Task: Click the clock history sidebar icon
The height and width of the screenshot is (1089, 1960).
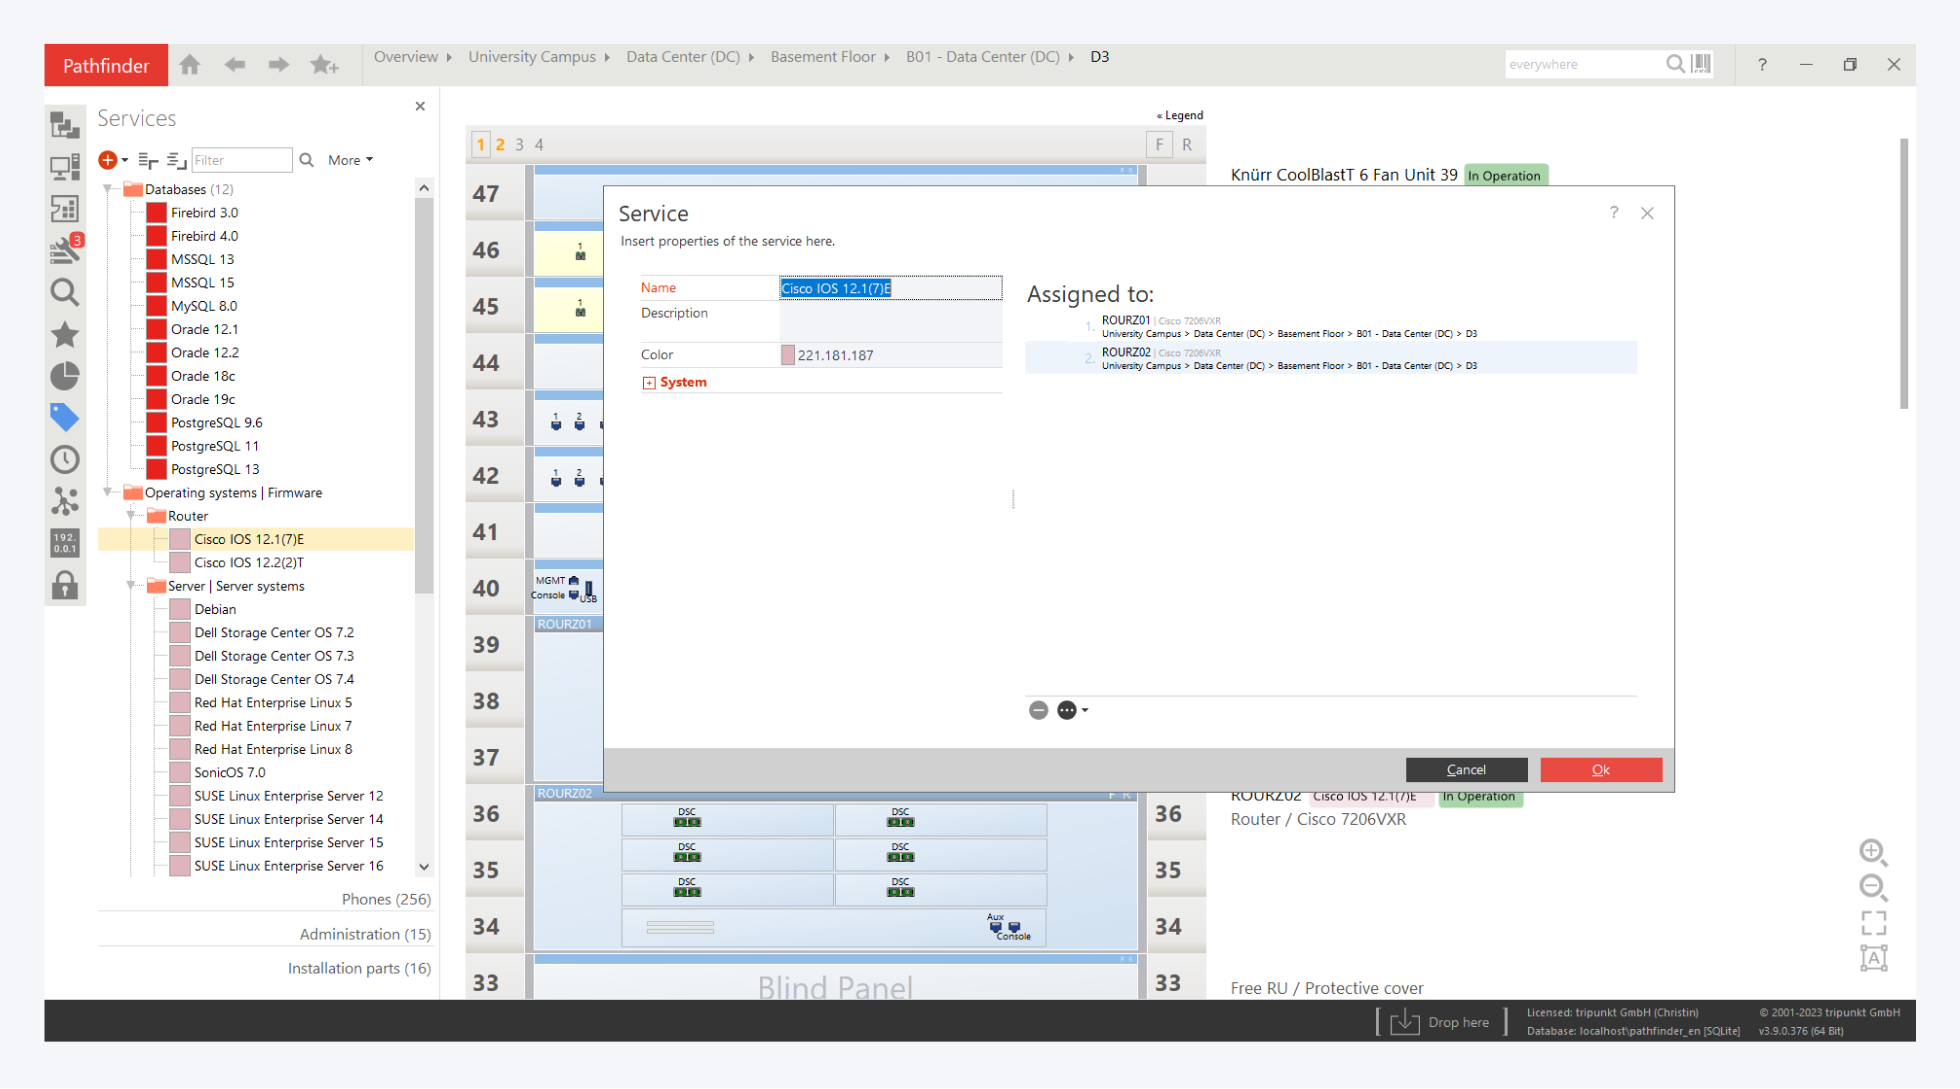Action: click(x=65, y=459)
